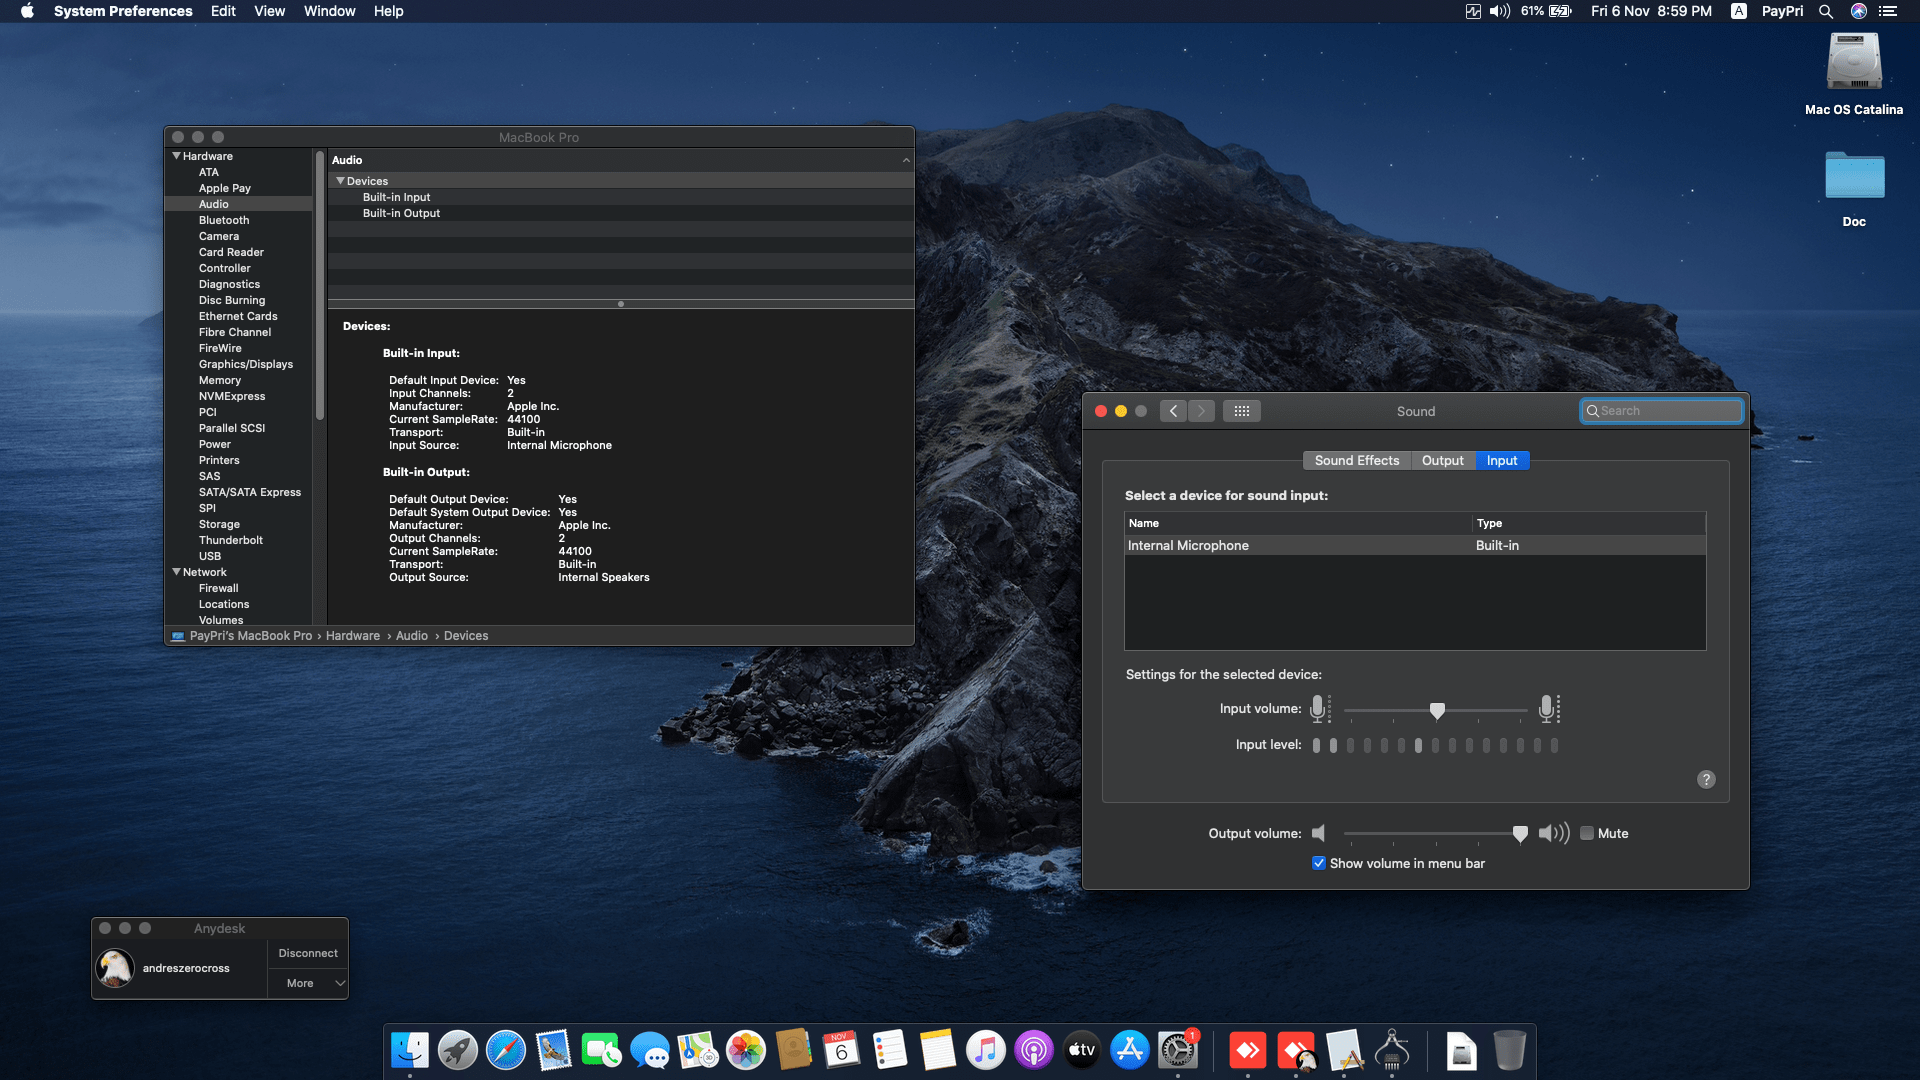This screenshot has width=1920, height=1080.
Task: Click the back arrow in Sound window
Action: click(x=1174, y=411)
